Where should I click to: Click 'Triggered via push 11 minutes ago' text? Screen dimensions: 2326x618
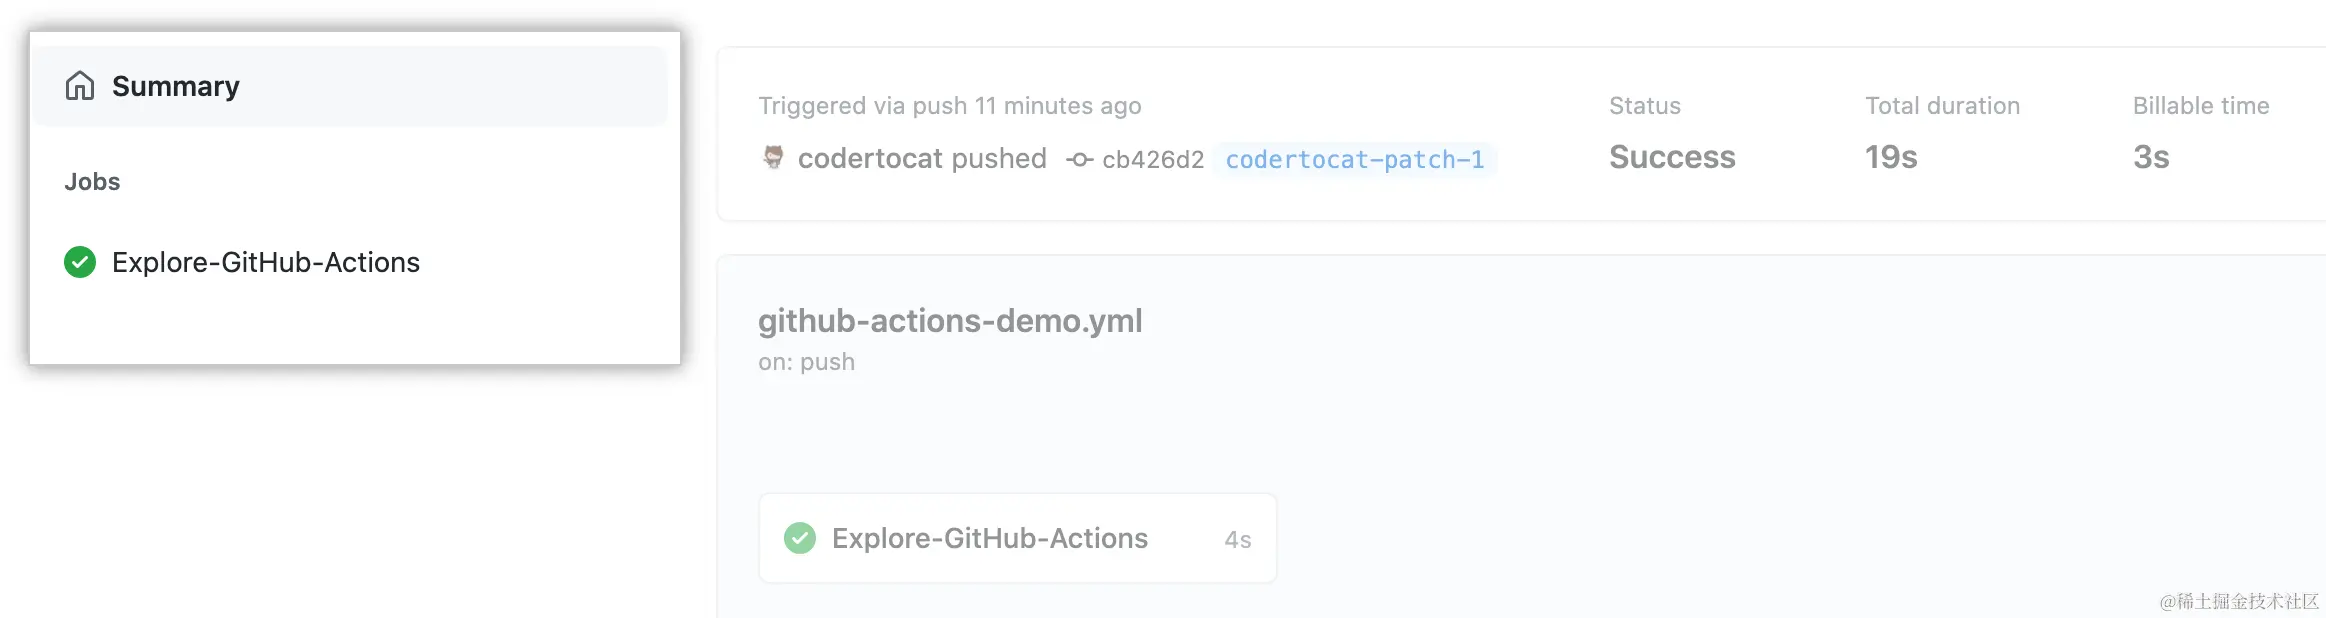[x=949, y=106]
